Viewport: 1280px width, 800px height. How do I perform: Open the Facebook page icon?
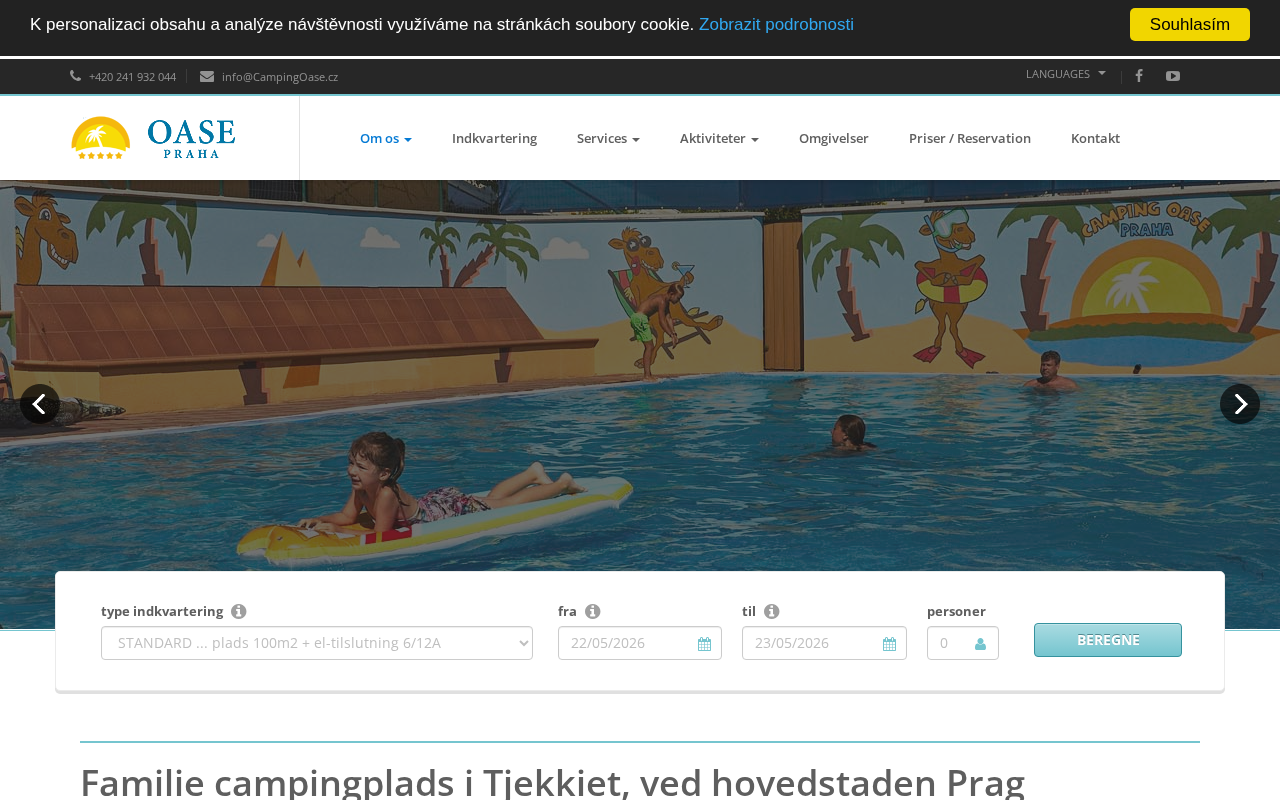pos(1138,76)
